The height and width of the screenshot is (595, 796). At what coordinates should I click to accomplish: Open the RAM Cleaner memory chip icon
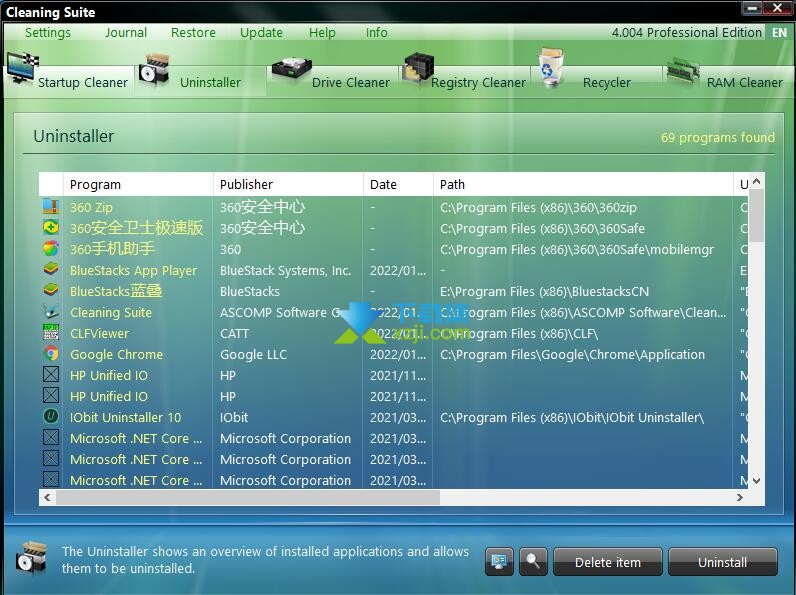(683, 71)
